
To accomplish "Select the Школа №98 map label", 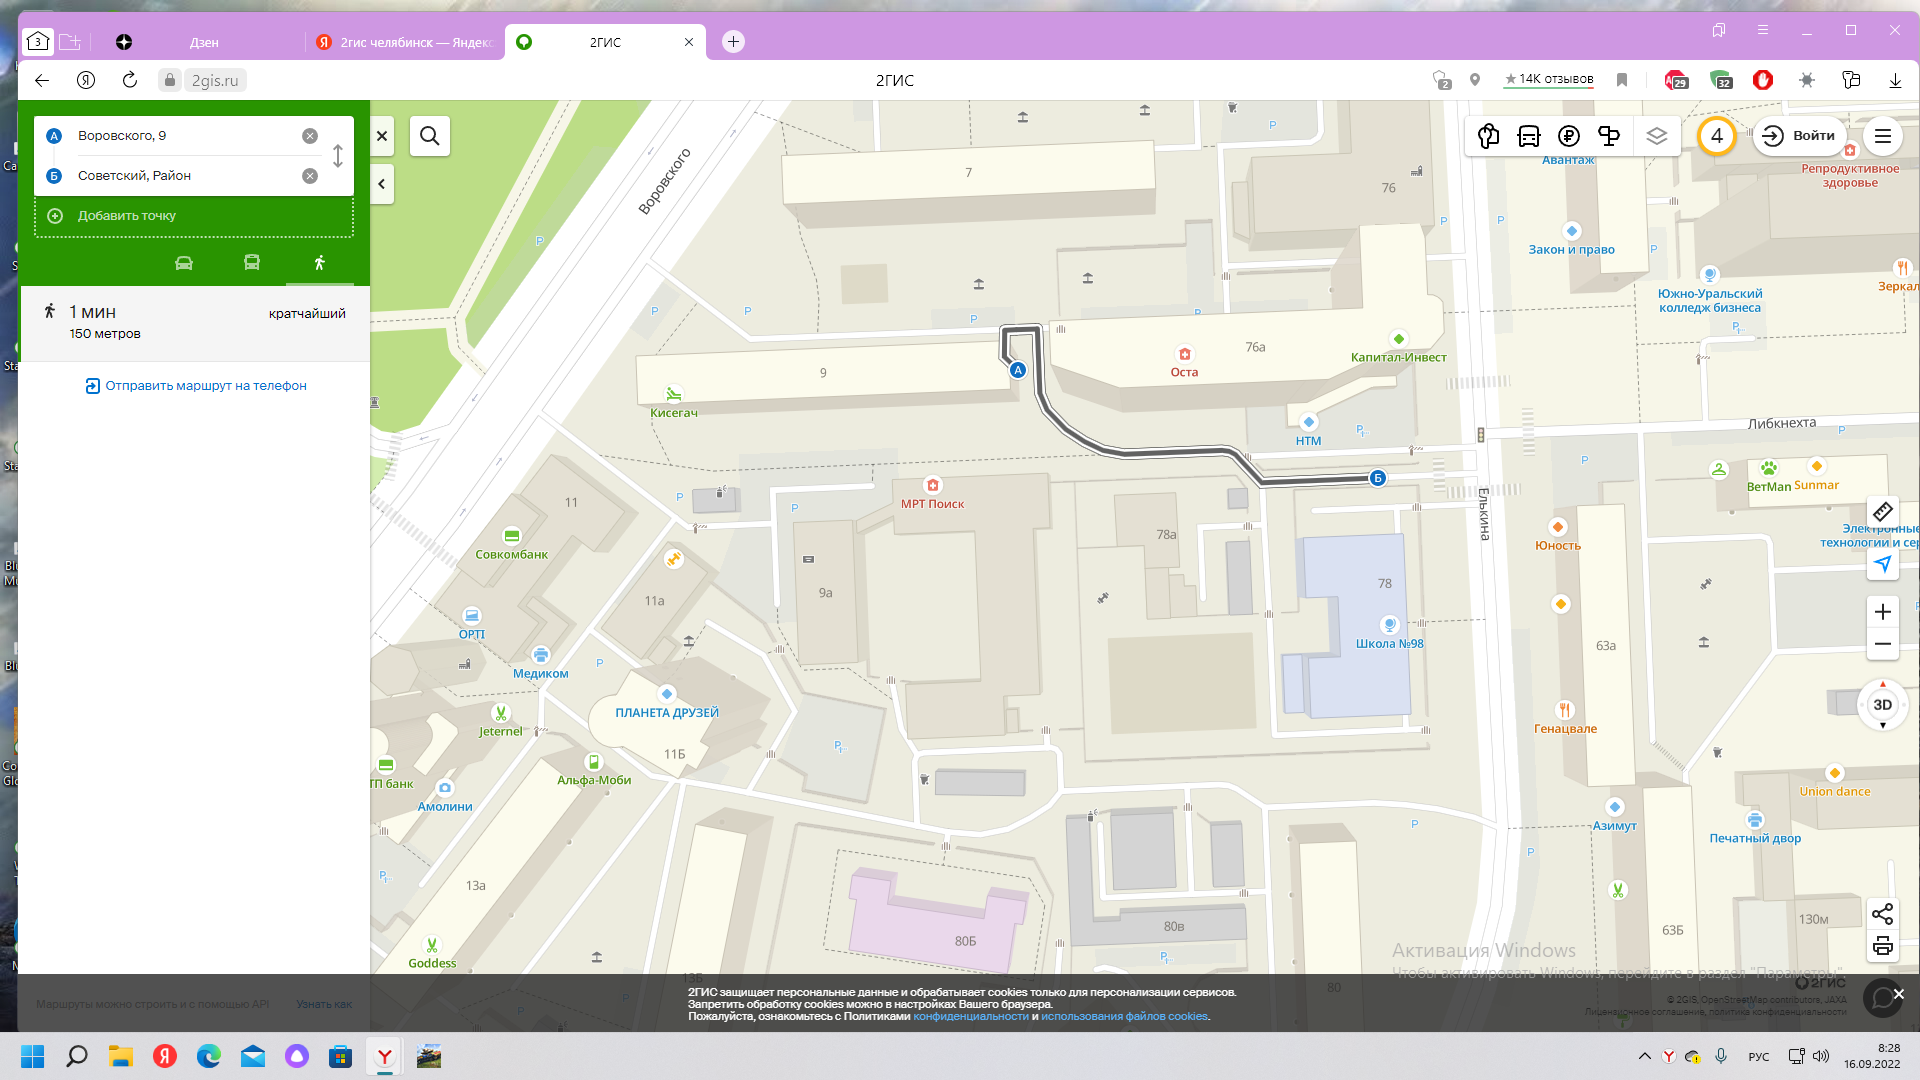I will tap(1389, 644).
